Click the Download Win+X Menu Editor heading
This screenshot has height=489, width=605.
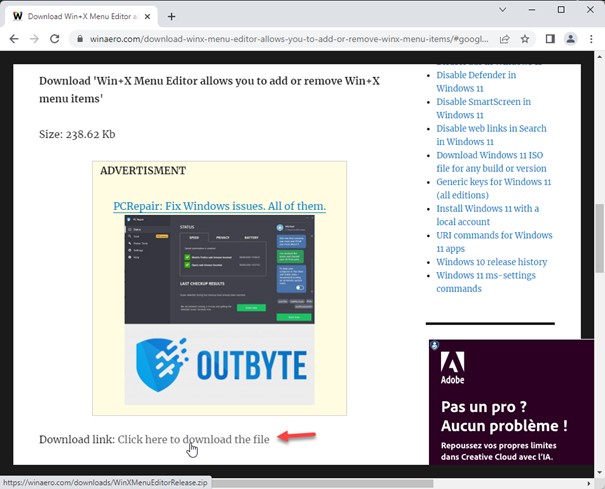tap(210, 90)
